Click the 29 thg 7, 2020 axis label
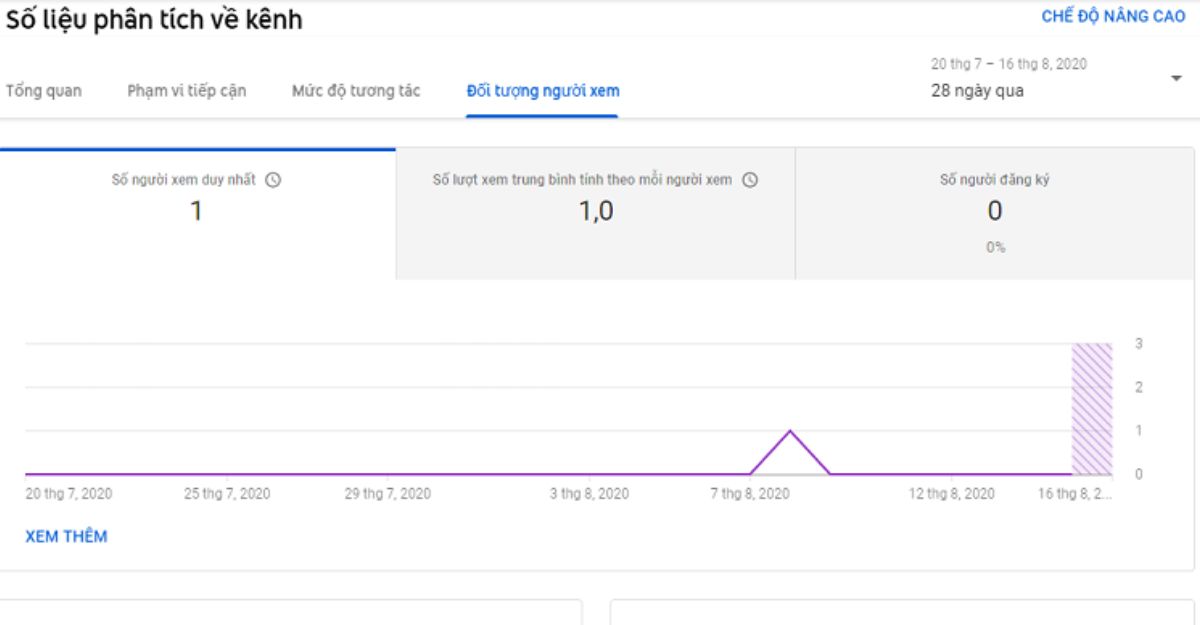This screenshot has height=625, width=1200. [388, 494]
